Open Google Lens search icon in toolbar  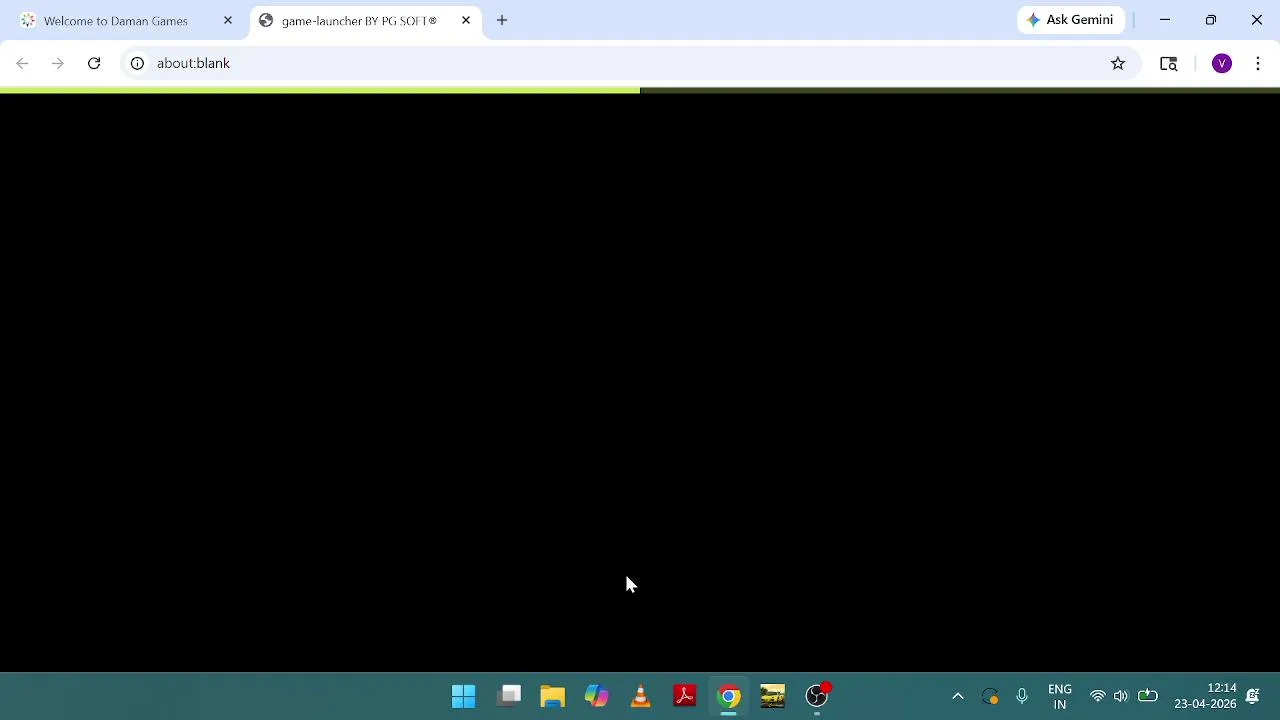coord(1168,63)
